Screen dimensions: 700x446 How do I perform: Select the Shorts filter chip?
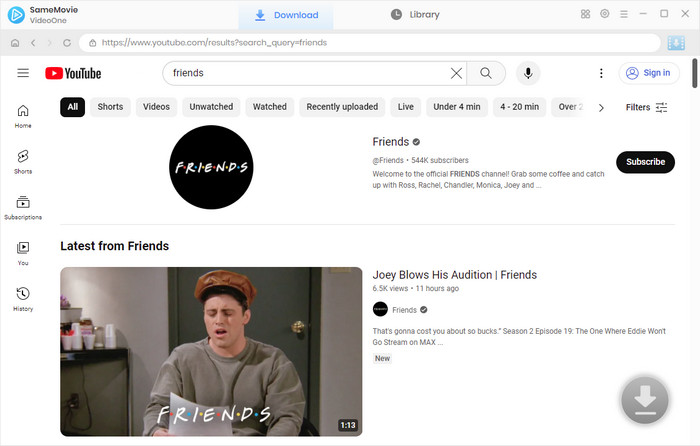point(110,107)
